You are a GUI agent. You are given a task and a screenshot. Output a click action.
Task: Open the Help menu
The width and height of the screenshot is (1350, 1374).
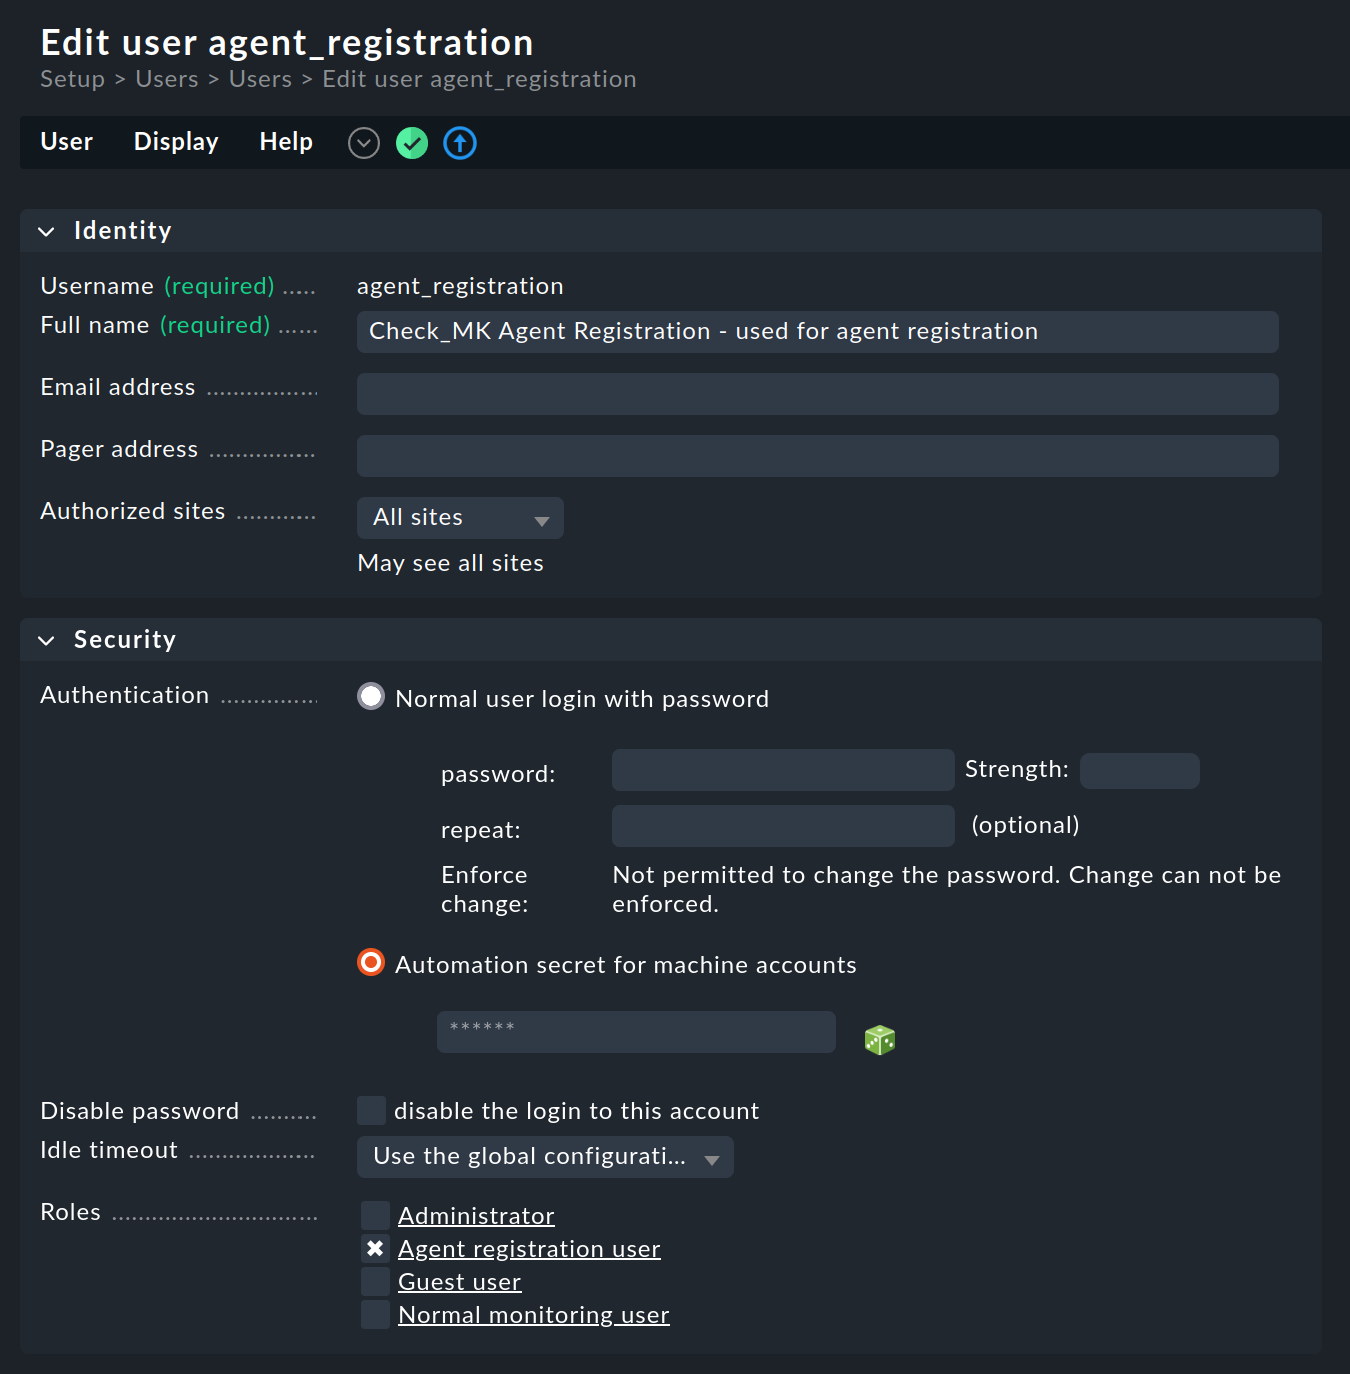tap(285, 142)
